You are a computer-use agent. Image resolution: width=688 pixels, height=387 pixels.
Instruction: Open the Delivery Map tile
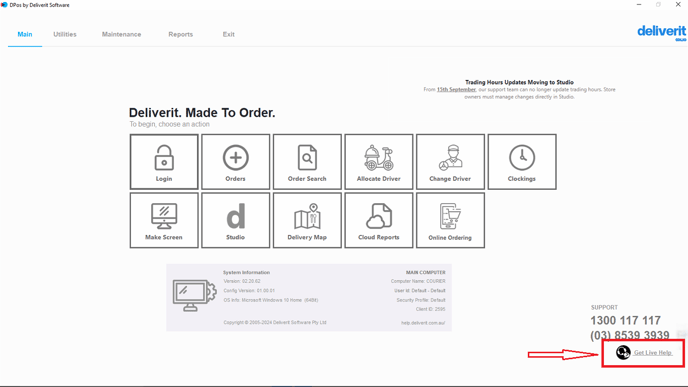point(307,220)
